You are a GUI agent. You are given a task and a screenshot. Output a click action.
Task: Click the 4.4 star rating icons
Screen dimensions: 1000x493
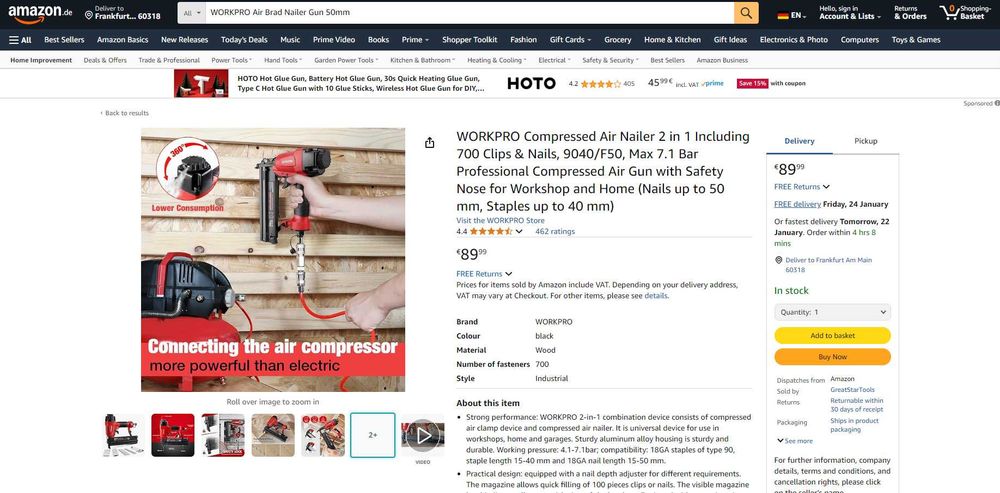491,232
